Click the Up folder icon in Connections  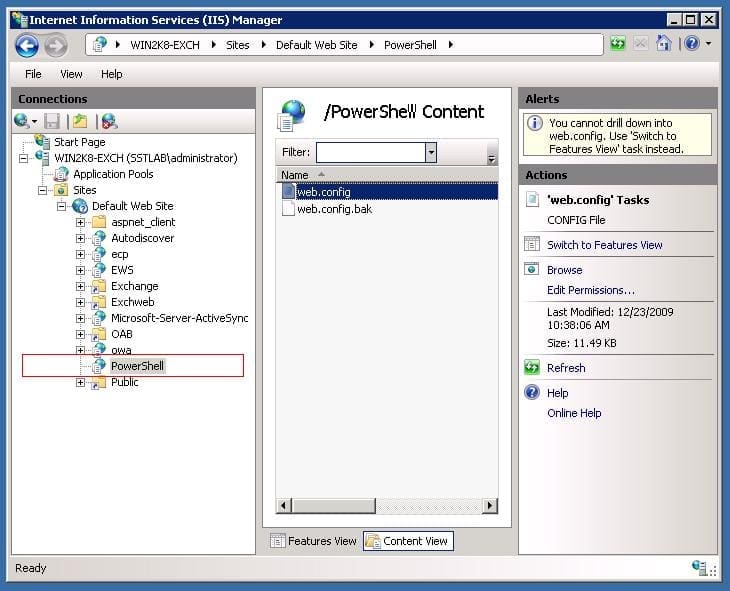[x=81, y=121]
